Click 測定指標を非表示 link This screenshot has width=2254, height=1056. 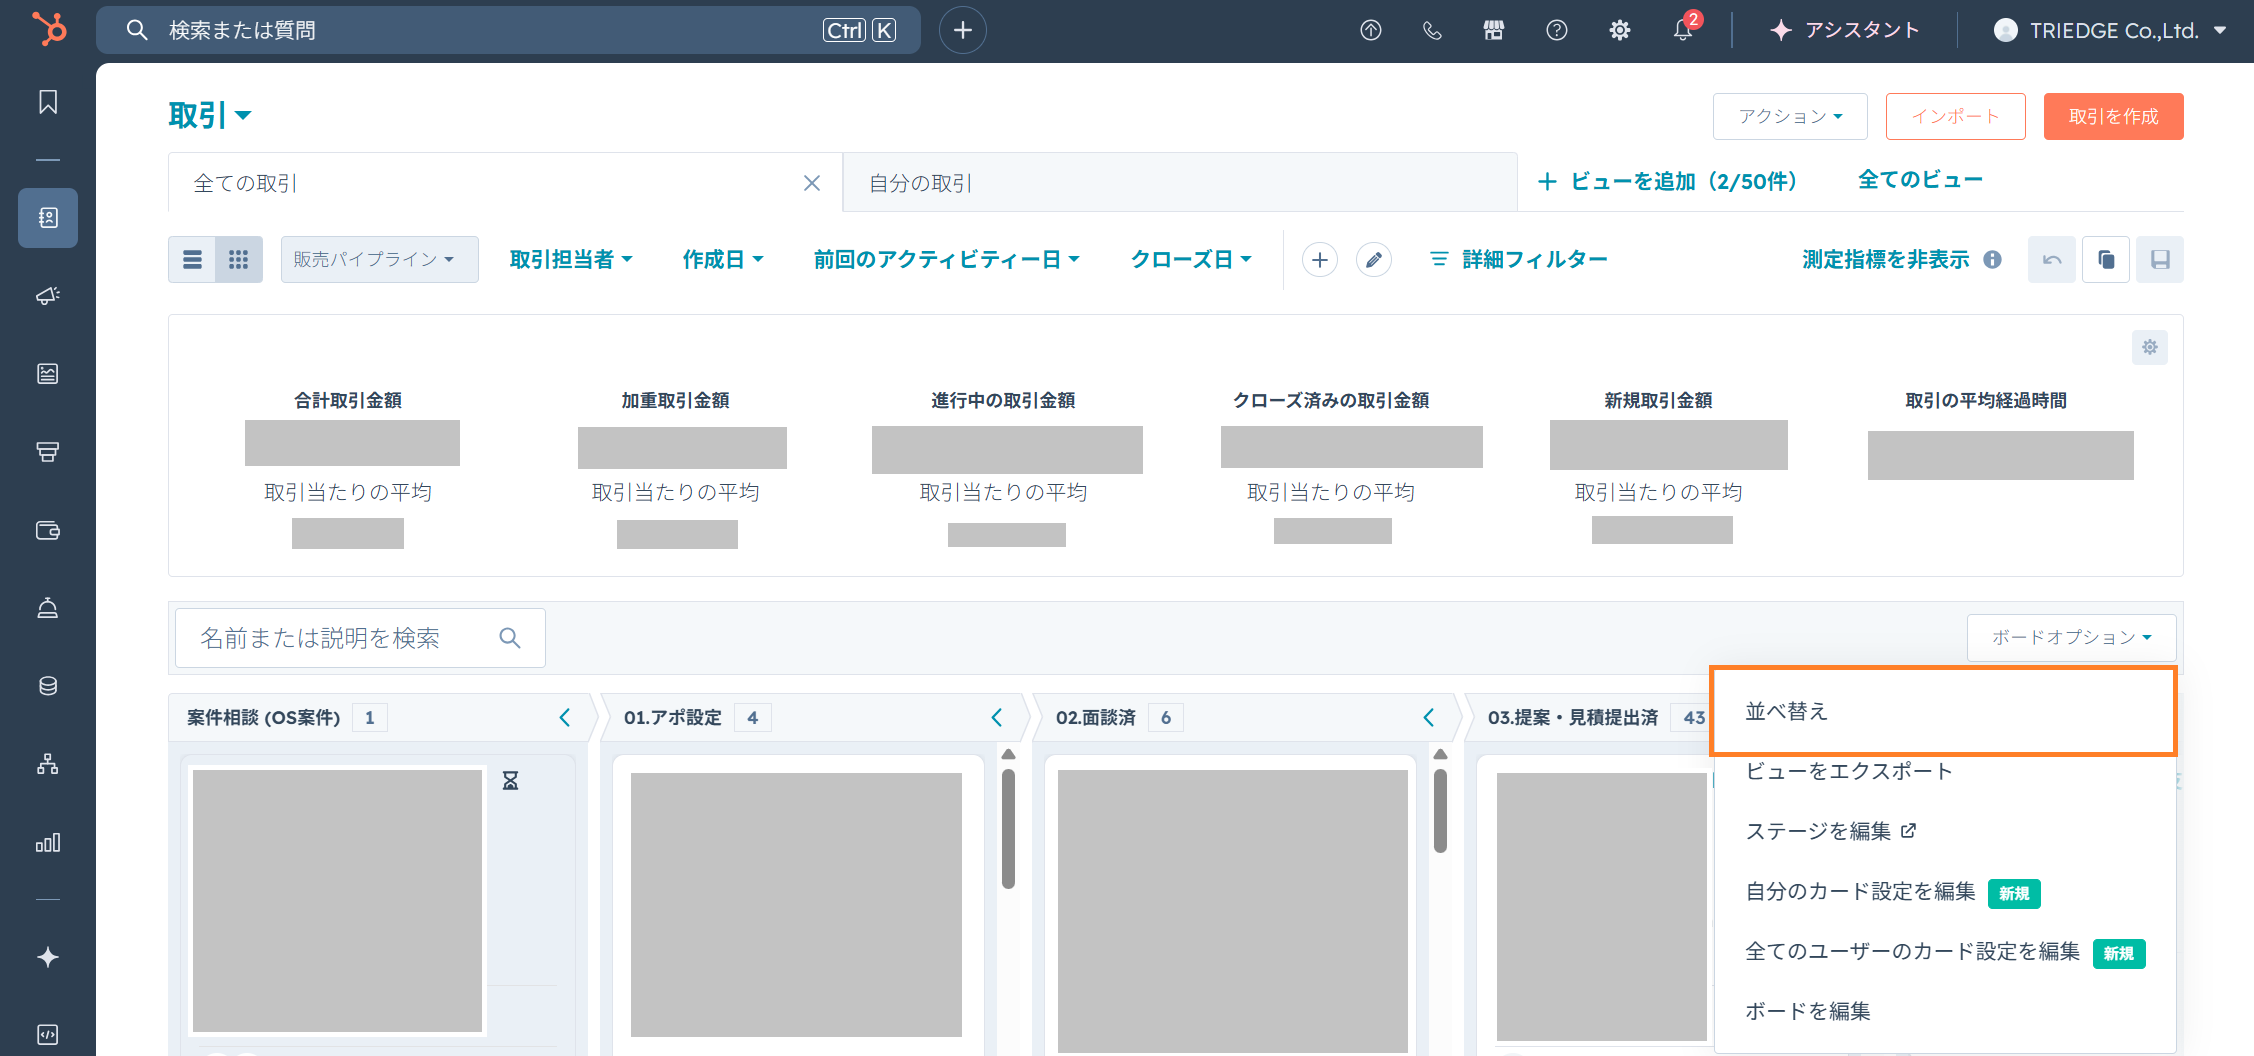tap(1886, 260)
